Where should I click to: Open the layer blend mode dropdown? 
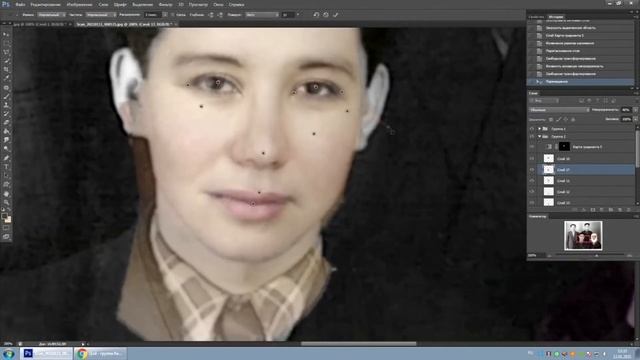(559, 110)
